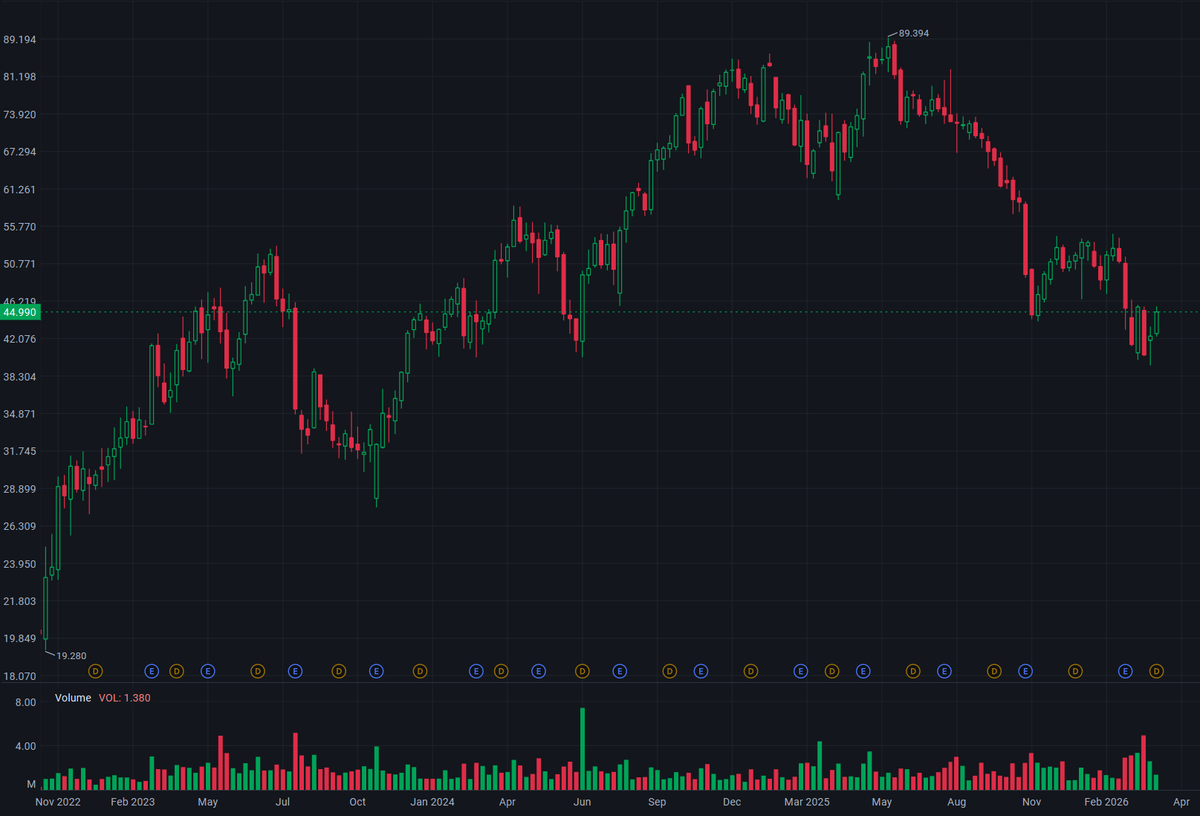Click the Jan 2024 date label
The width and height of the screenshot is (1200, 816).
tap(432, 802)
